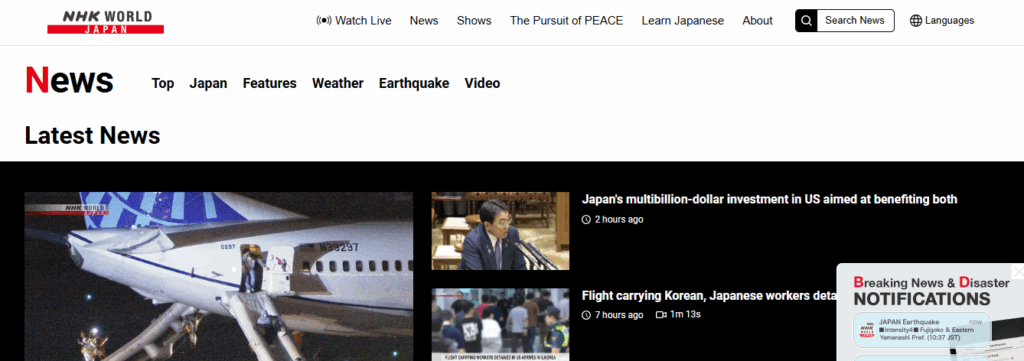Screen dimensions: 1024x361
Task: Select the Weather tab
Action: point(338,83)
